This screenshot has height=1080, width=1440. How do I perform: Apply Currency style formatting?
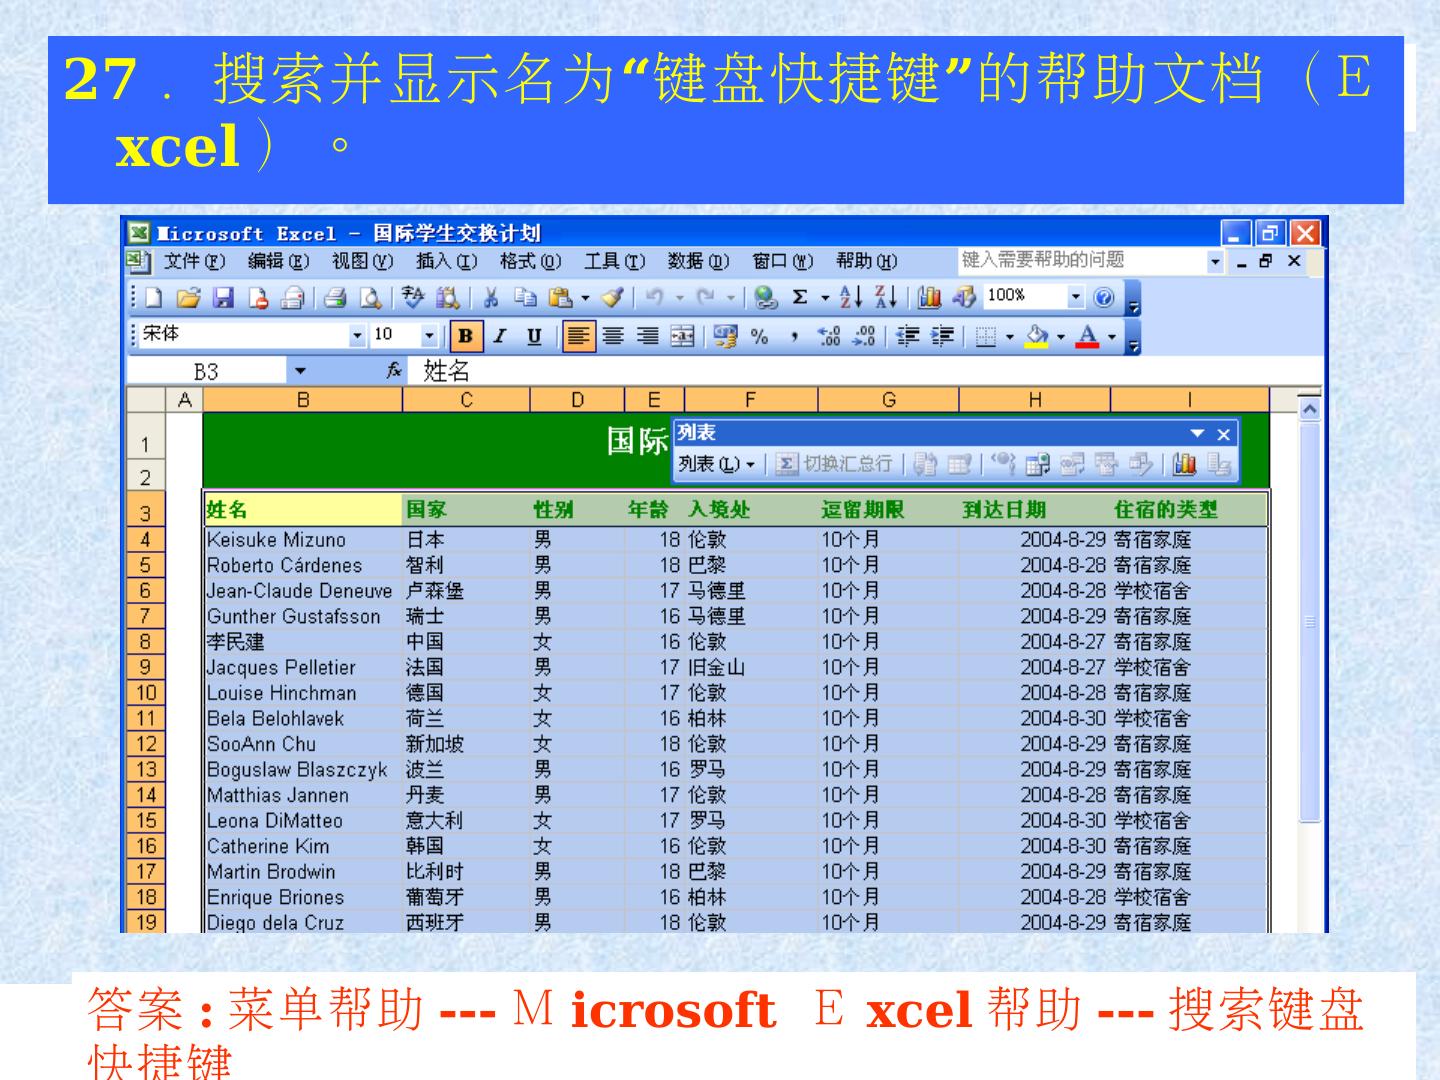coord(725,337)
